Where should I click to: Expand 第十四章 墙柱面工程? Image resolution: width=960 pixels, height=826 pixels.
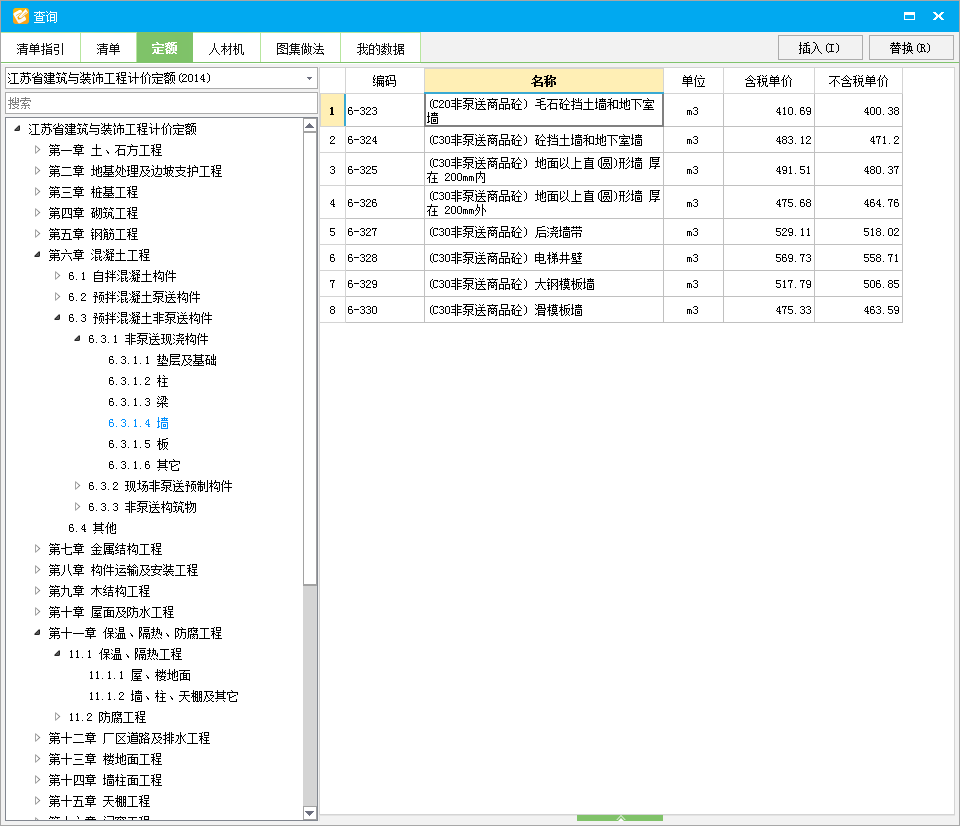pos(37,779)
